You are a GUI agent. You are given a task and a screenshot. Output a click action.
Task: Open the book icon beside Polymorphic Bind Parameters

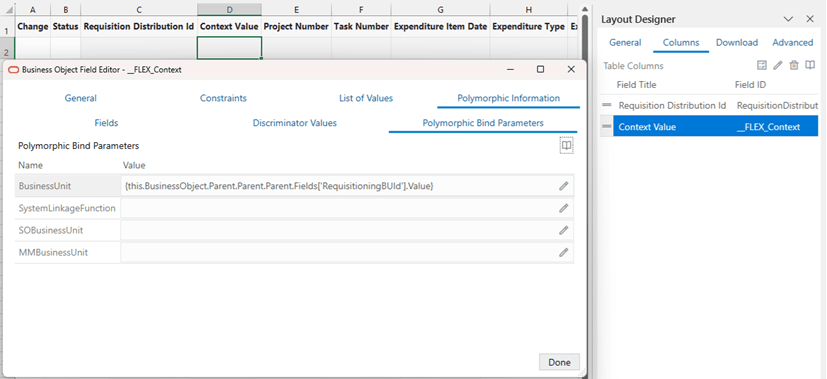566,146
